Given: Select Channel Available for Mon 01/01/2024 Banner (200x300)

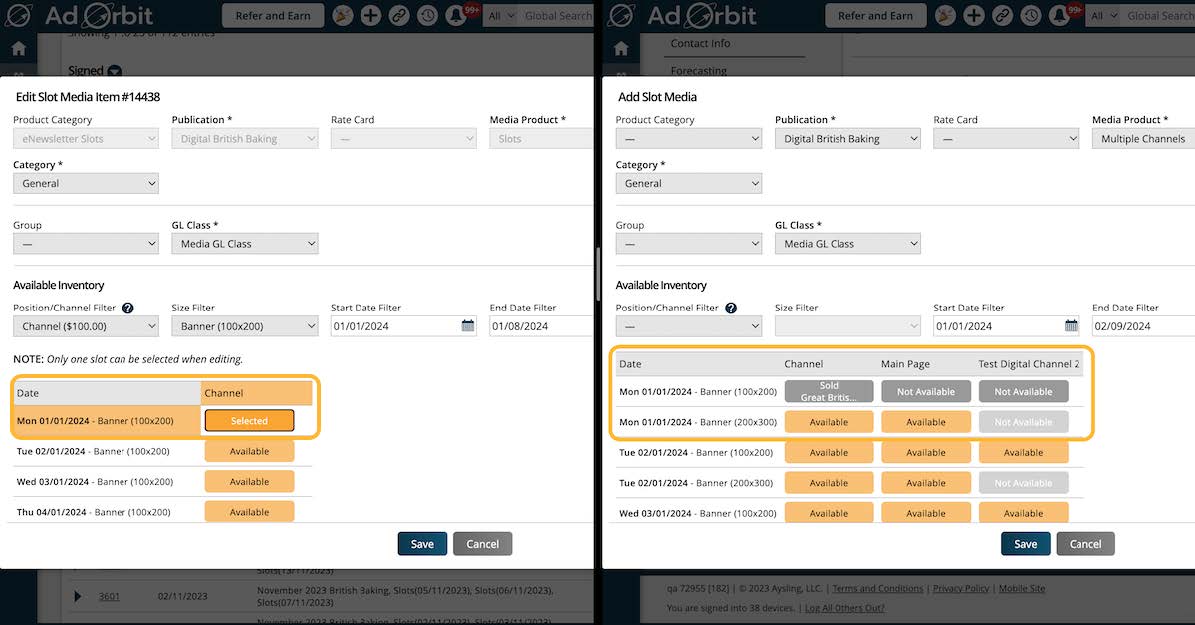Looking at the screenshot, I should point(828,422).
